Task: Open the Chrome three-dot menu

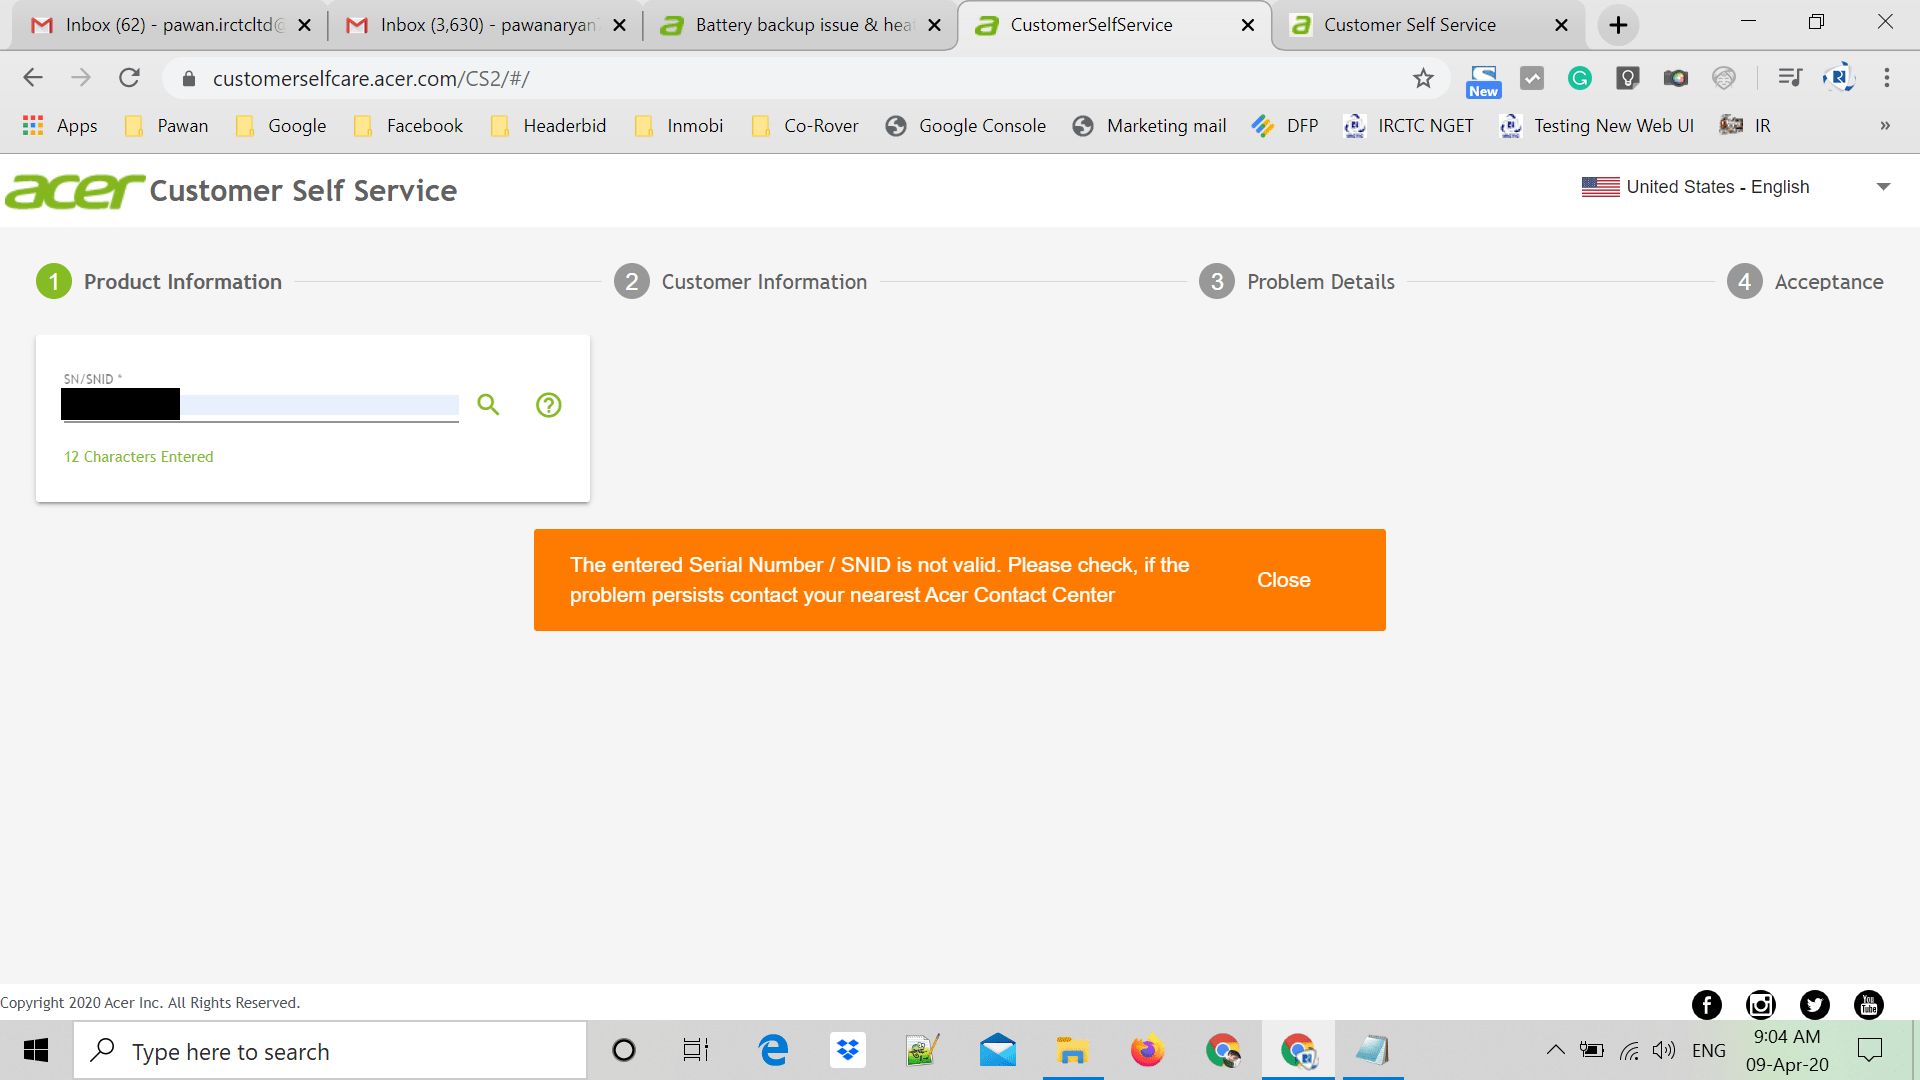Action: [1887, 78]
